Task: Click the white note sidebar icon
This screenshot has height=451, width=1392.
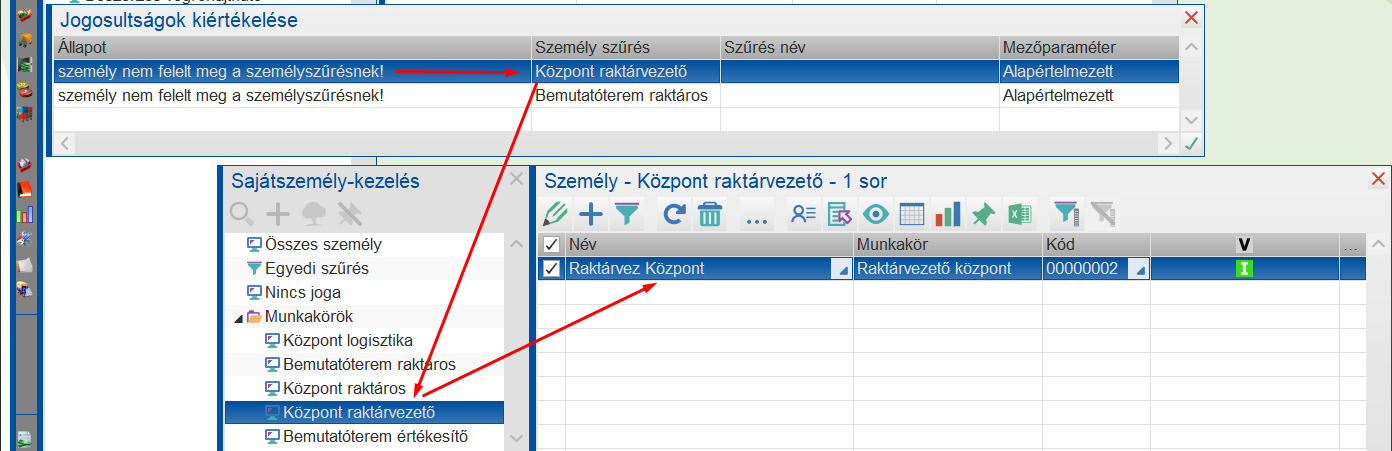Action: (25, 264)
